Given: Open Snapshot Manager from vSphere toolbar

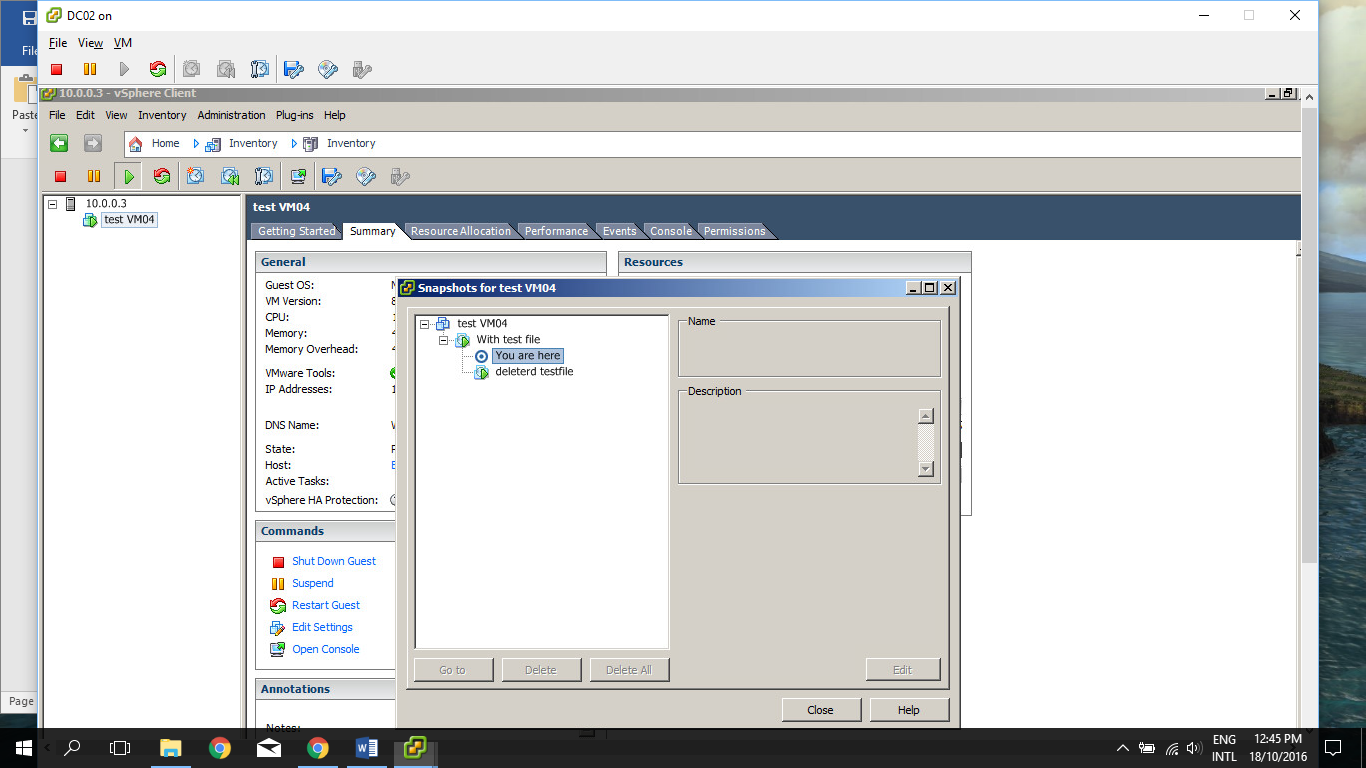Looking at the screenshot, I should tap(264, 177).
